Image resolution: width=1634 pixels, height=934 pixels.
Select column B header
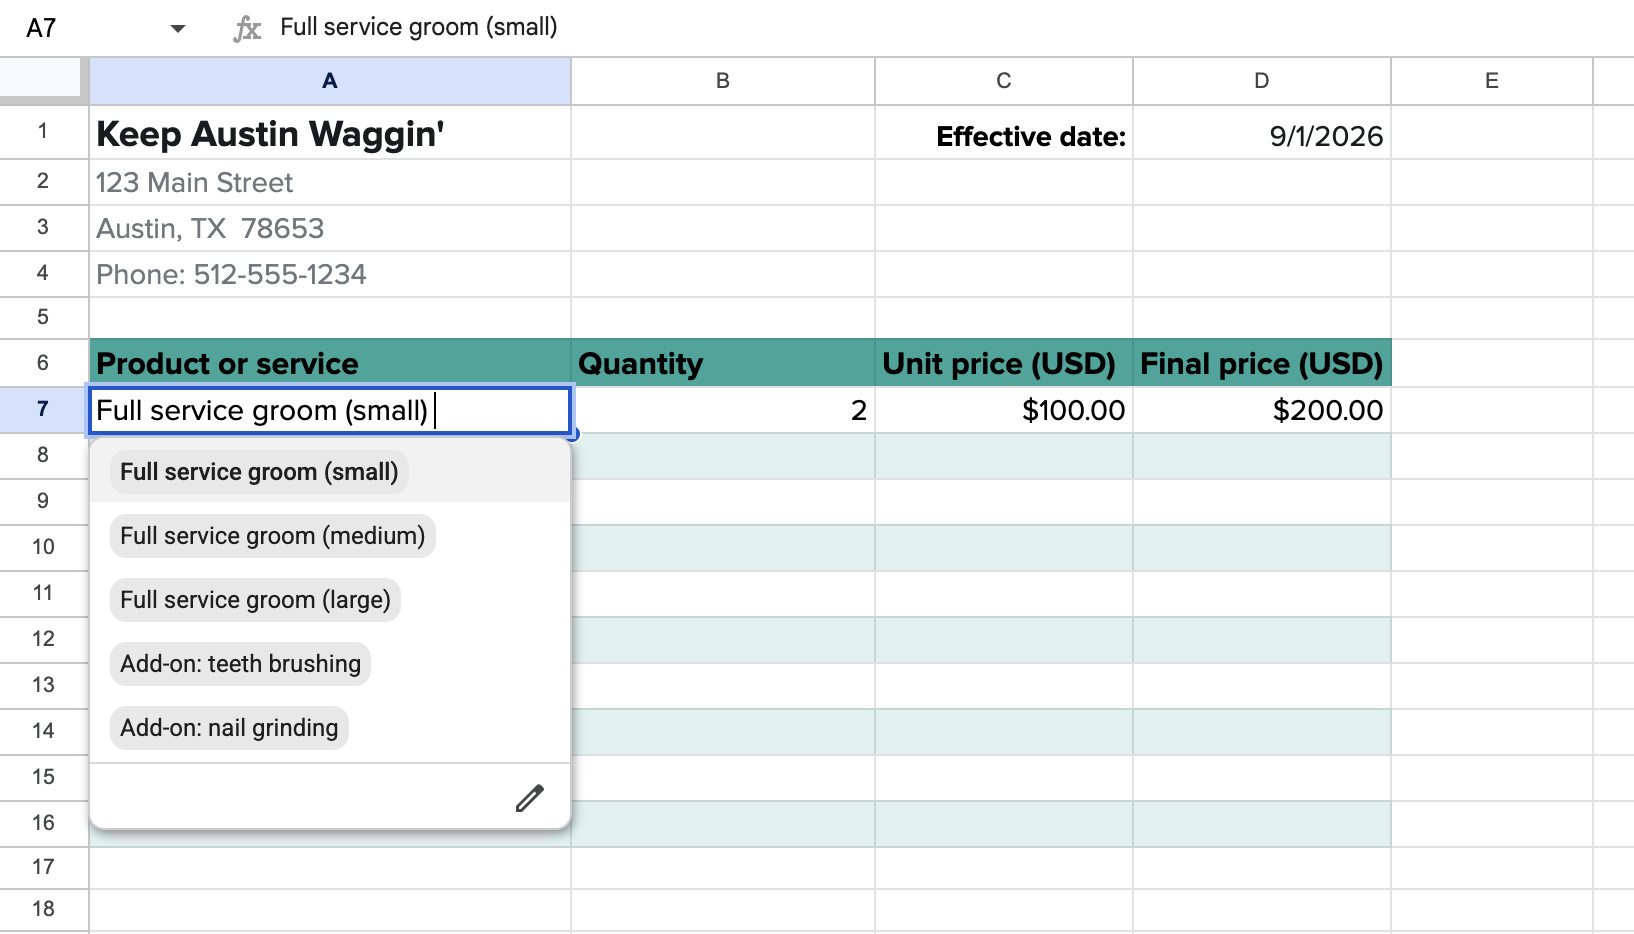tap(723, 81)
